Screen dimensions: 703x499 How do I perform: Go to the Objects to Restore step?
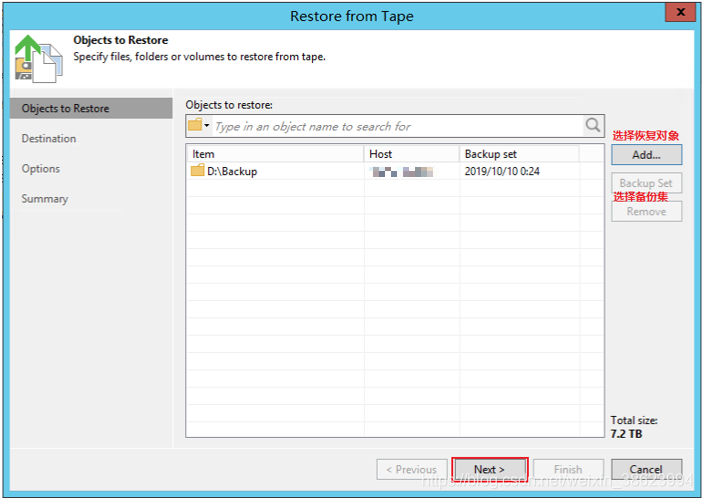(91, 108)
